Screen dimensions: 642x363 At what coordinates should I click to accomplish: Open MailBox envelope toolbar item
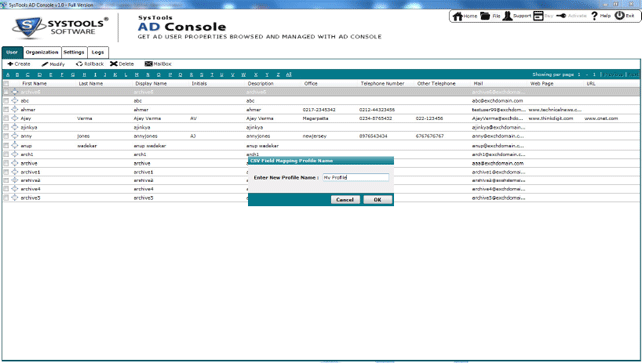[158, 64]
